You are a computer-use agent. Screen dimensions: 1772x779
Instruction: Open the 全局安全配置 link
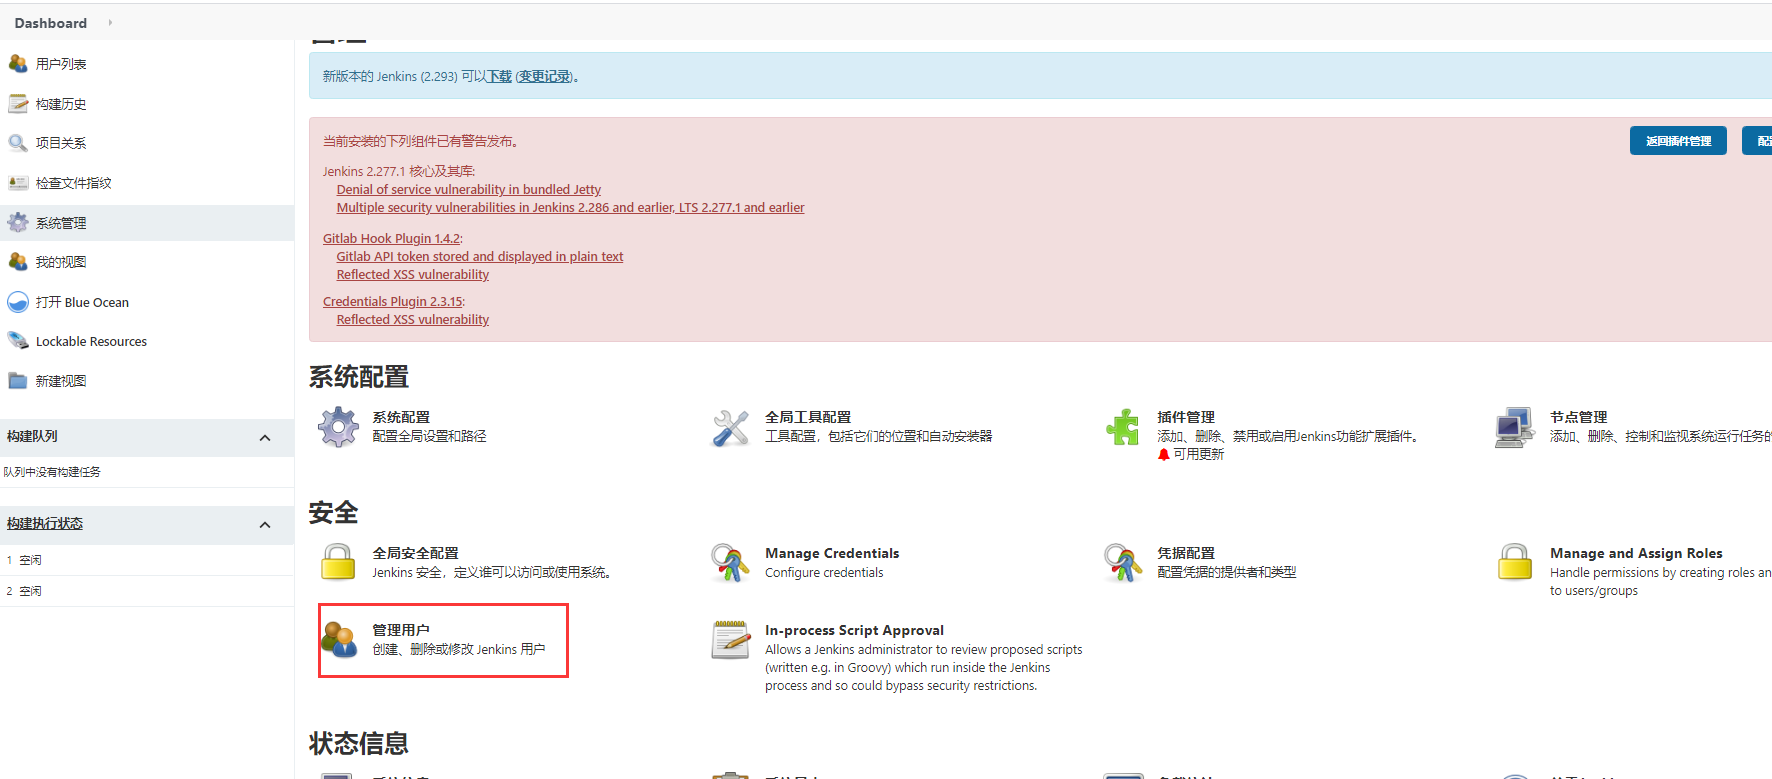415,553
